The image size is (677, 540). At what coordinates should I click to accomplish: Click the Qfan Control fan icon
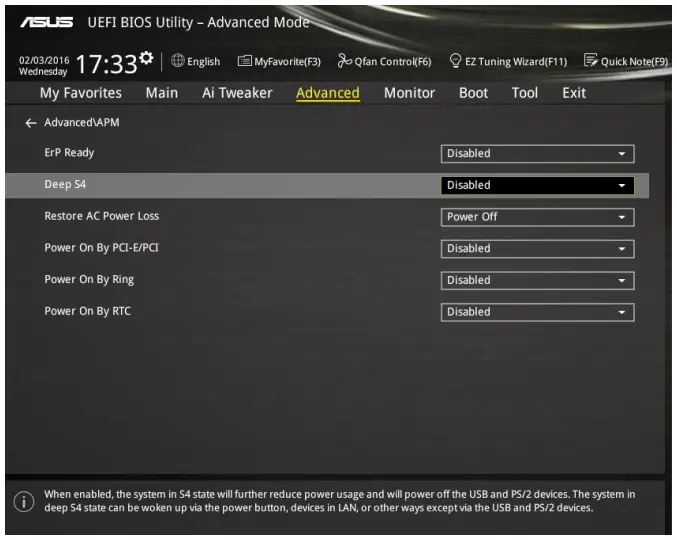click(x=344, y=61)
